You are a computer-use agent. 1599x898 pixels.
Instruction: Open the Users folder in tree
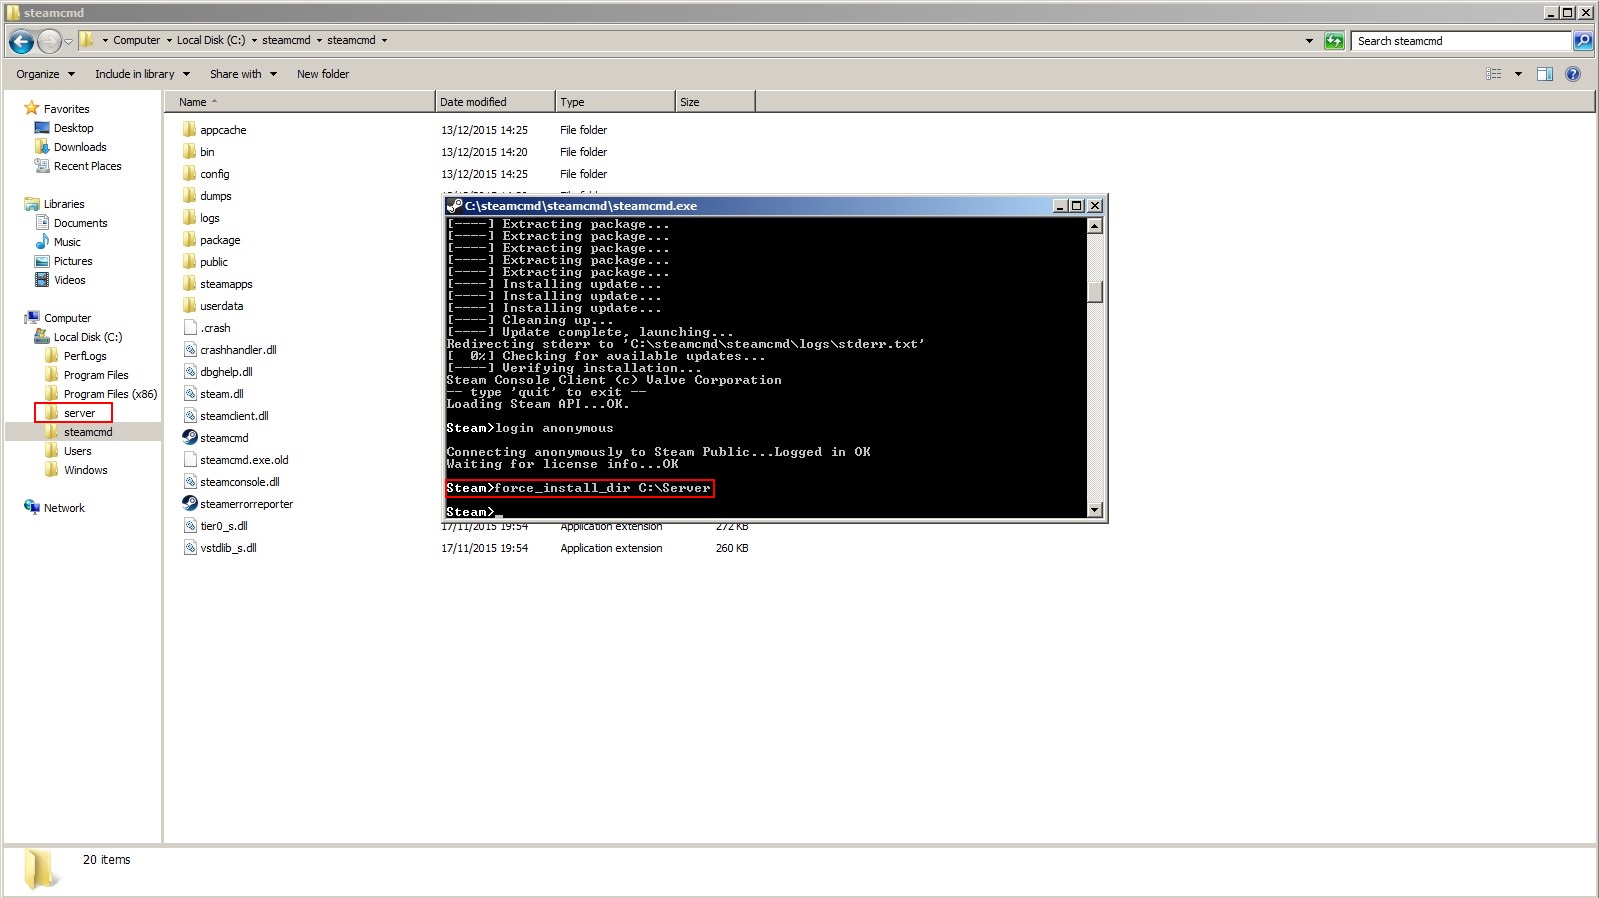click(77, 451)
